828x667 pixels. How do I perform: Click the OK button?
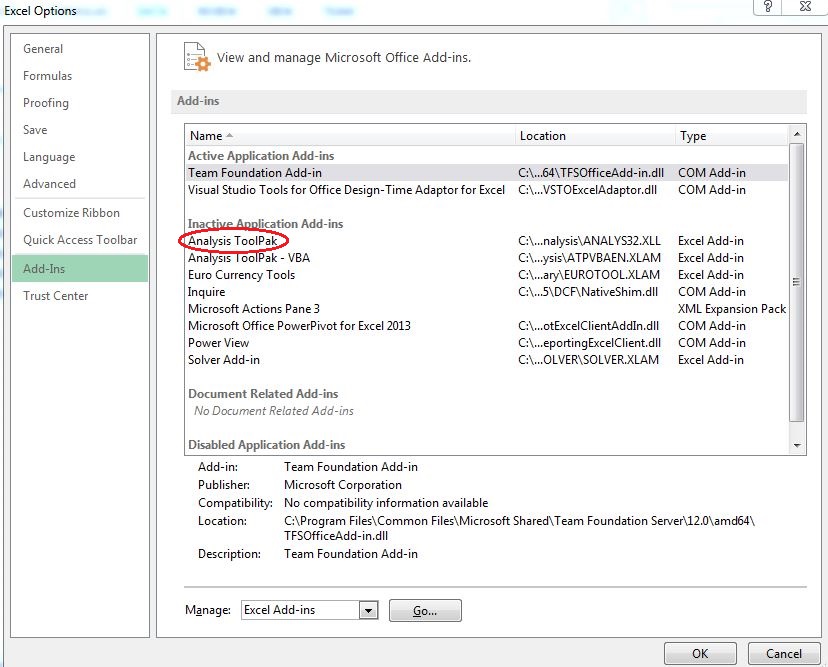(x=700, y=652)
